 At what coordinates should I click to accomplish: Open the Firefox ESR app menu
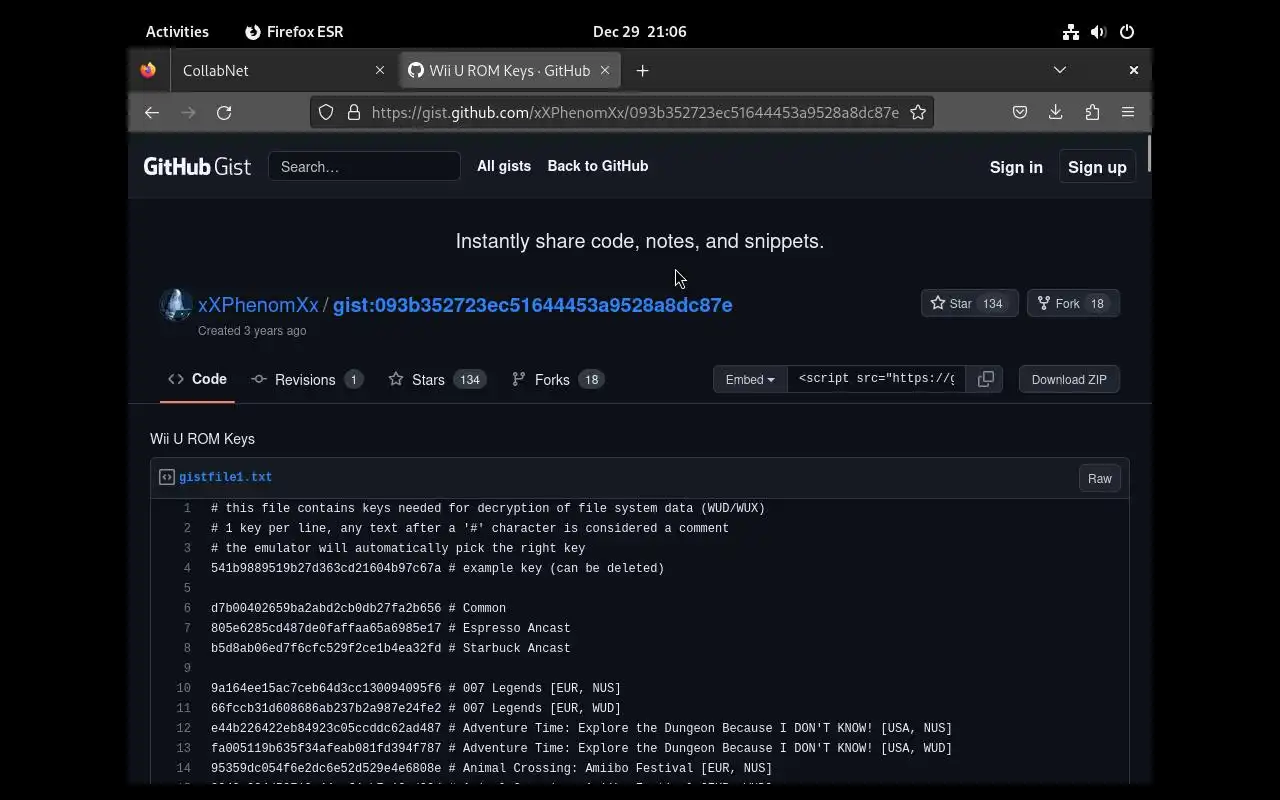click(294, 32)
